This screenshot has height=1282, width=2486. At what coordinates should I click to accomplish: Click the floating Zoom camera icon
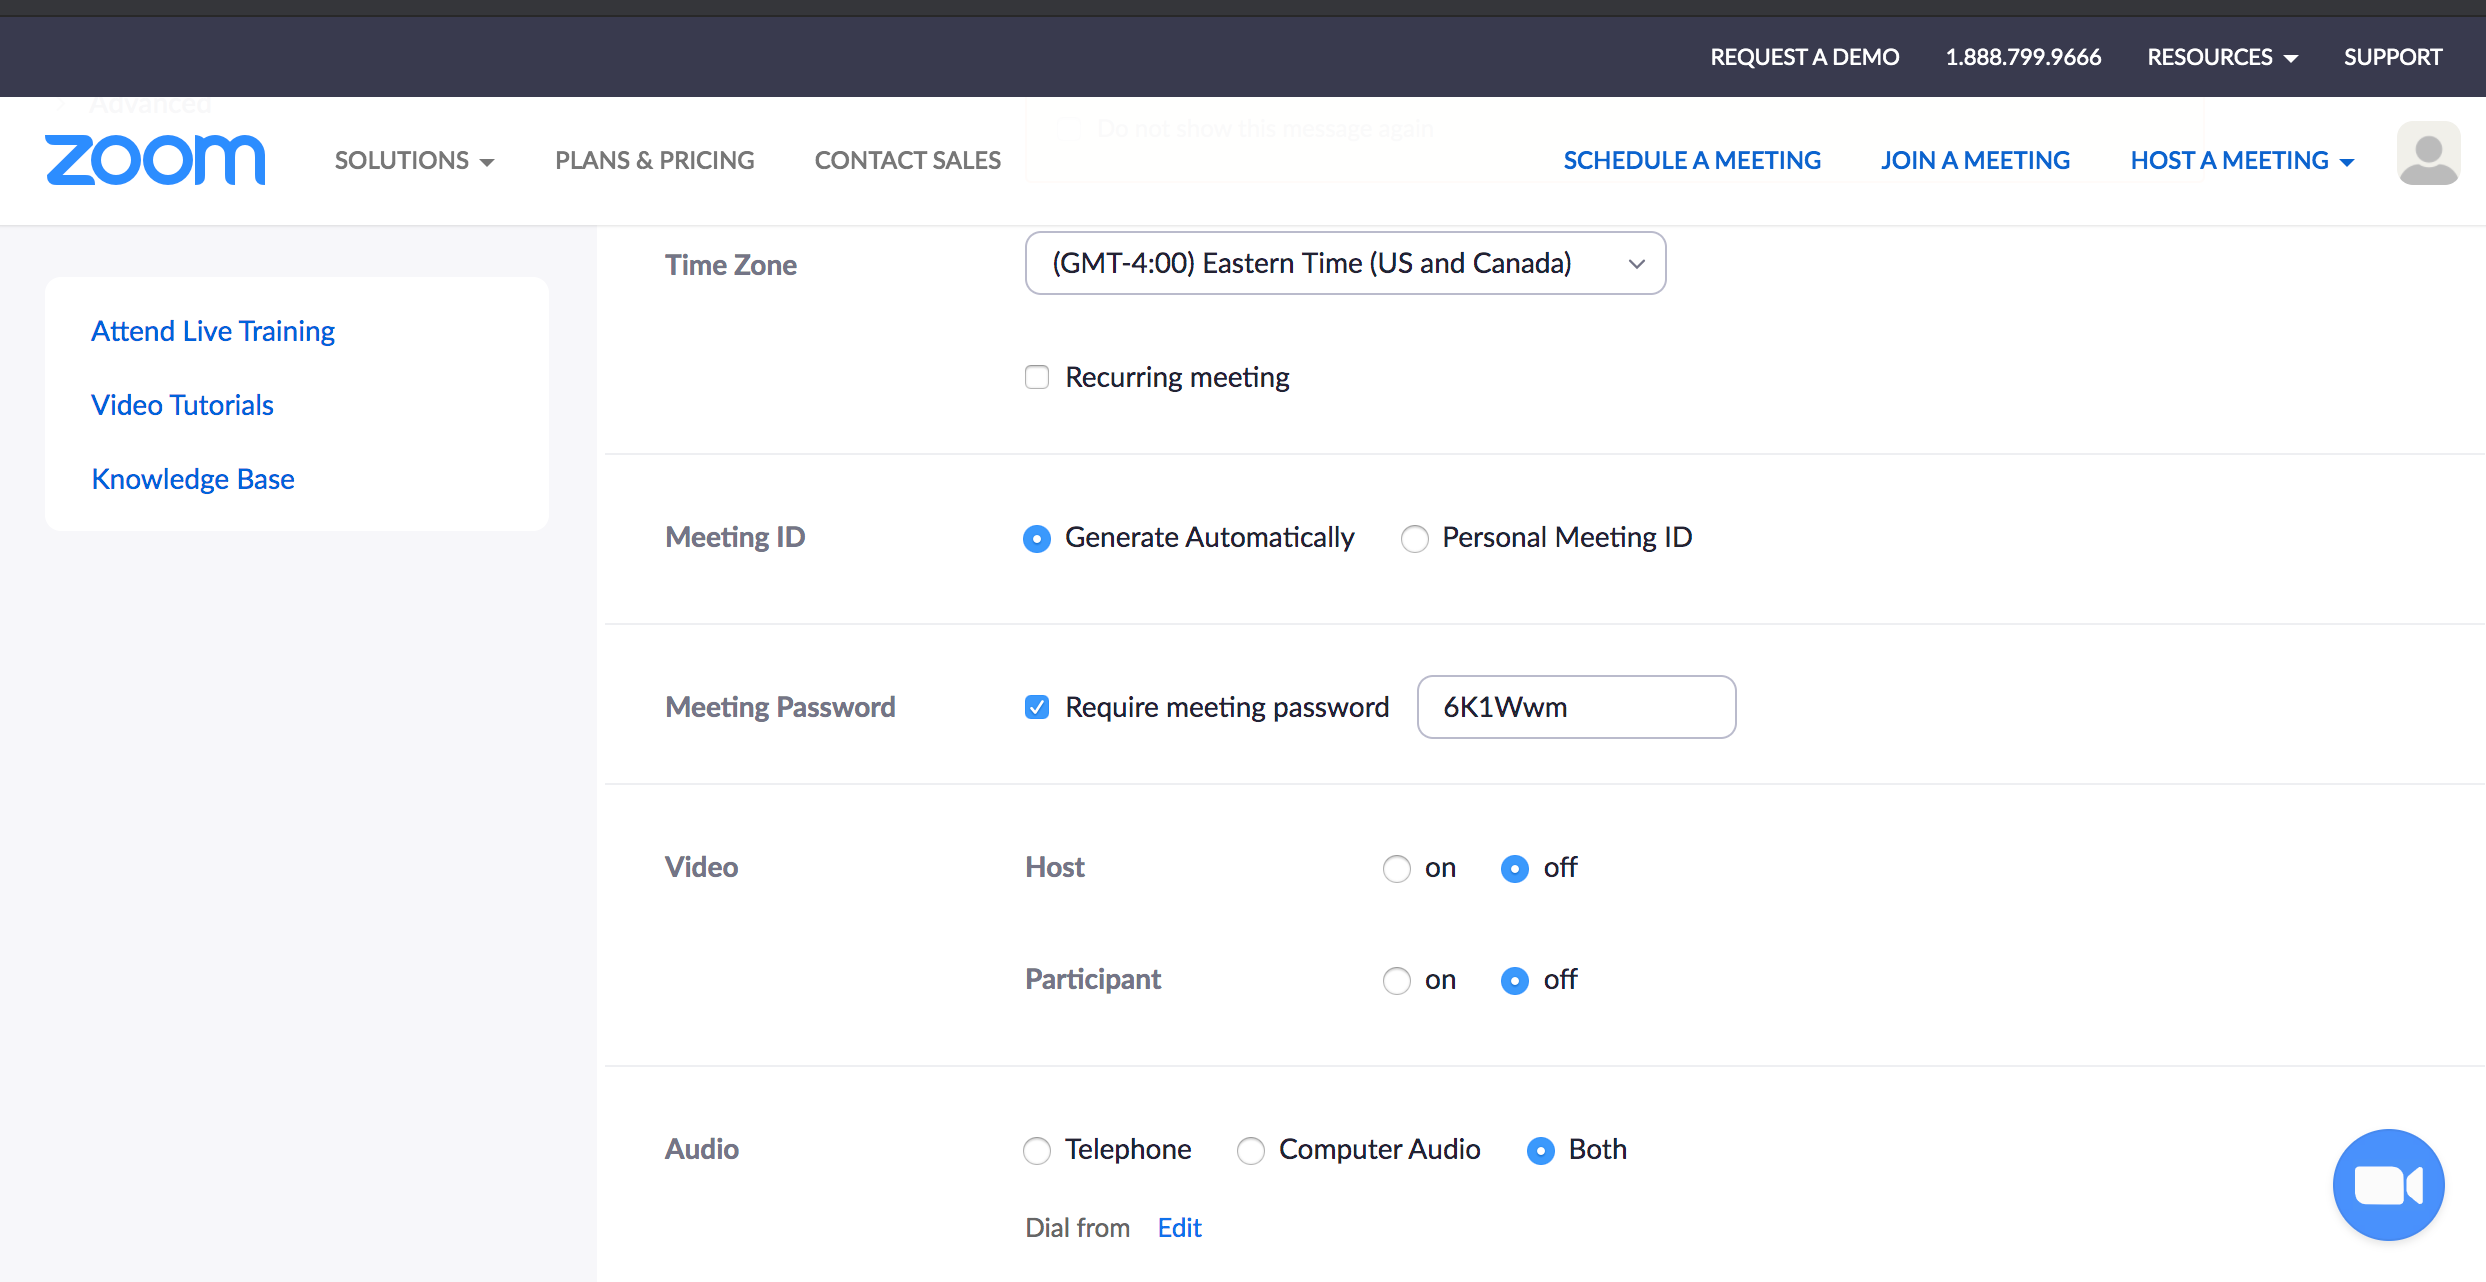coord(2390,1184)
